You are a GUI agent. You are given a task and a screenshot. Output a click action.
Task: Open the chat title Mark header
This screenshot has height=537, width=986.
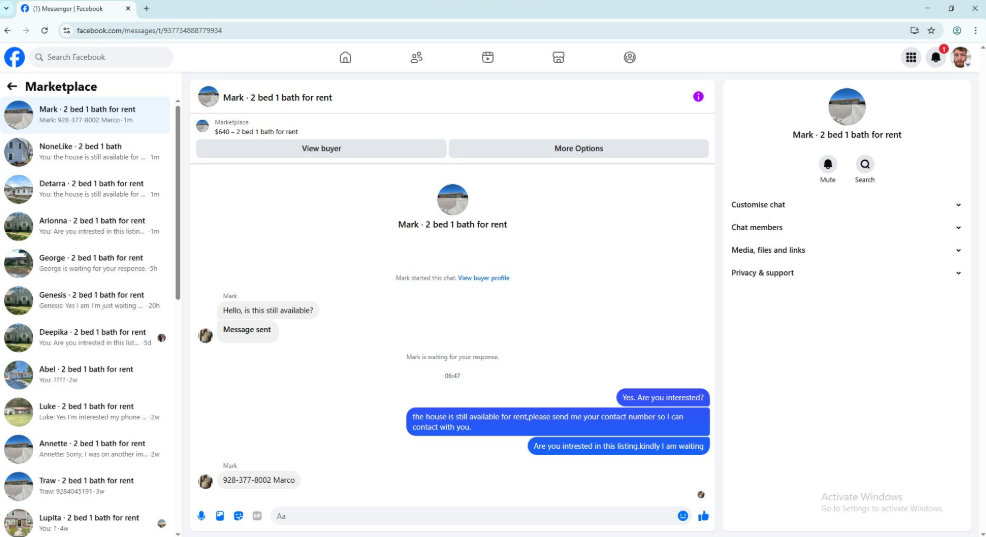click(x=277, y=97)
